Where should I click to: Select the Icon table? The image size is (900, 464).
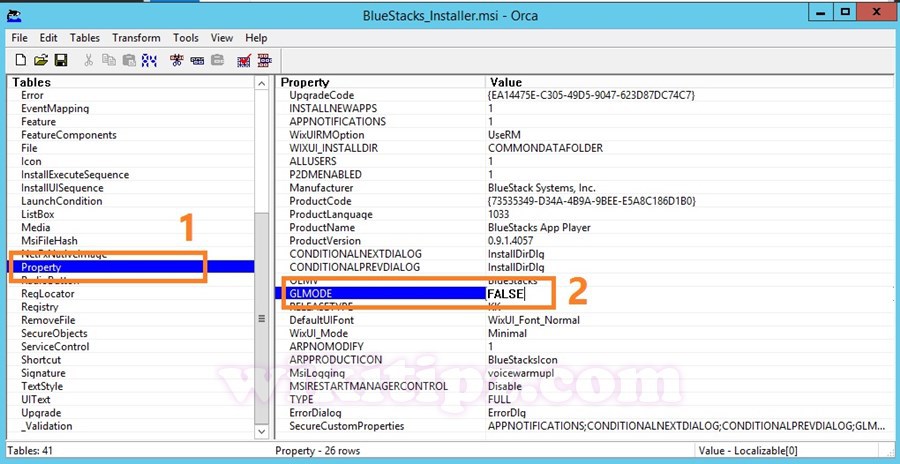(x=31, y=161)
